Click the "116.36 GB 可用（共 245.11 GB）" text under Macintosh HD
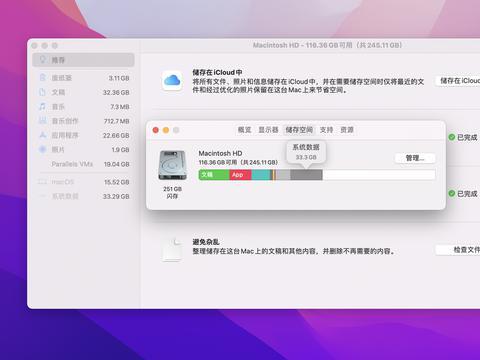This screenshot has height=360, width=480. tap(238, 162)
